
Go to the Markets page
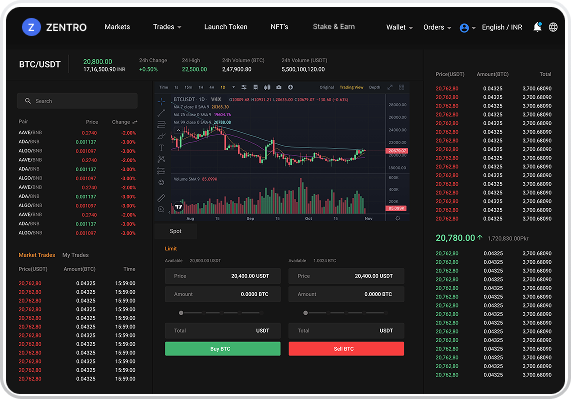point(117,27)
